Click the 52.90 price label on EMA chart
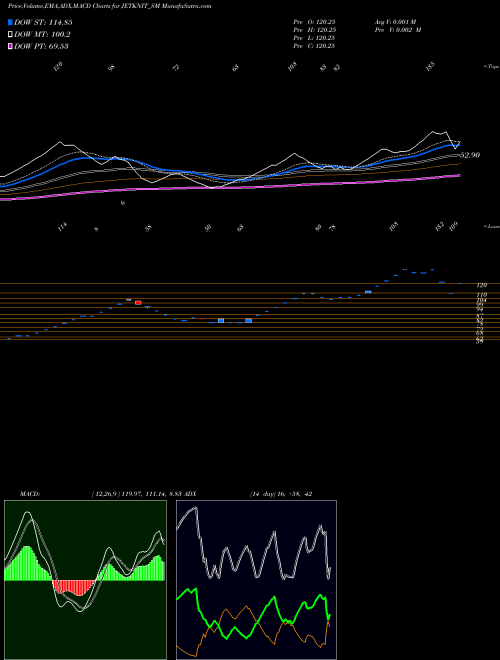This screenshot has width=500, height=660. 470,155
